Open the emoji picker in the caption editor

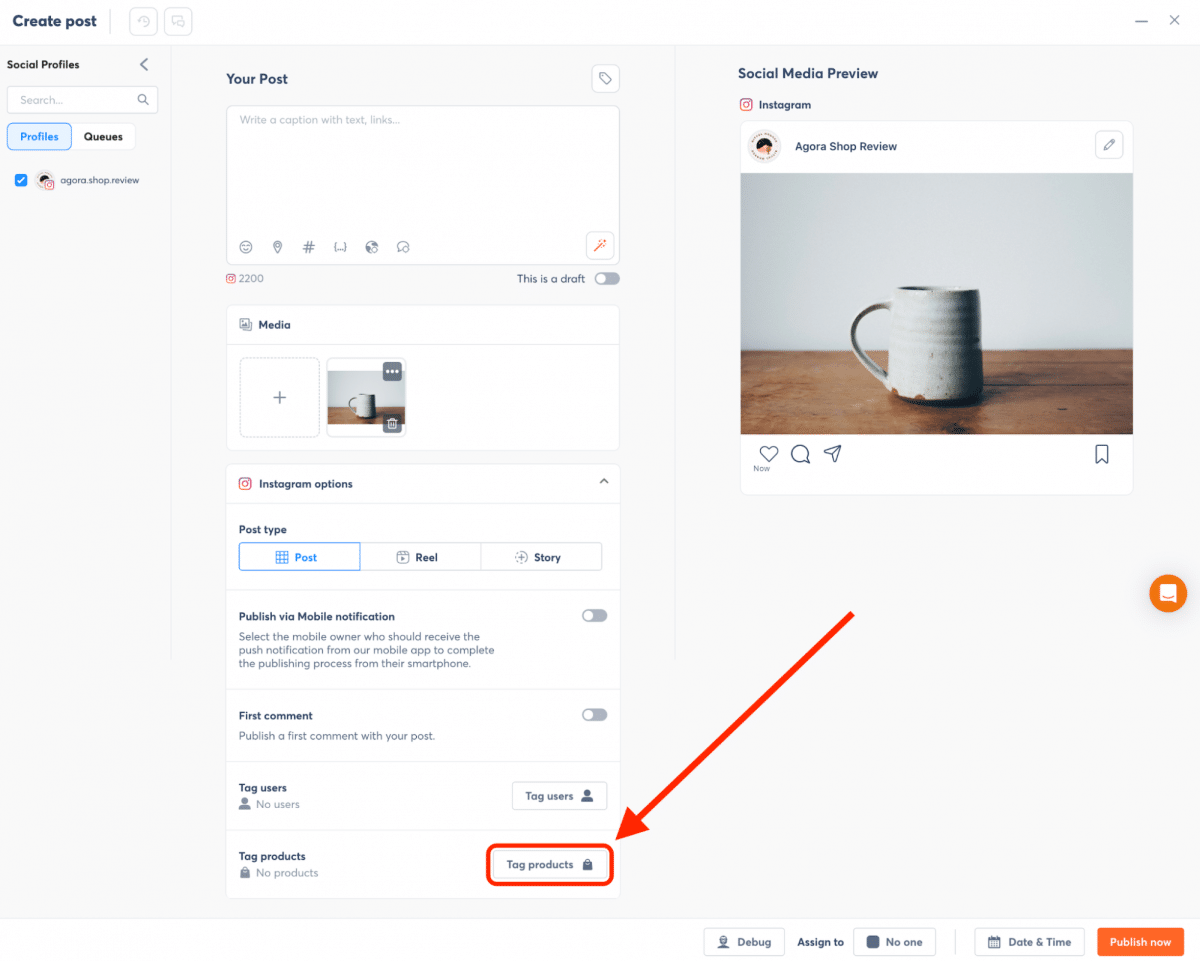[x=245, y=246]
